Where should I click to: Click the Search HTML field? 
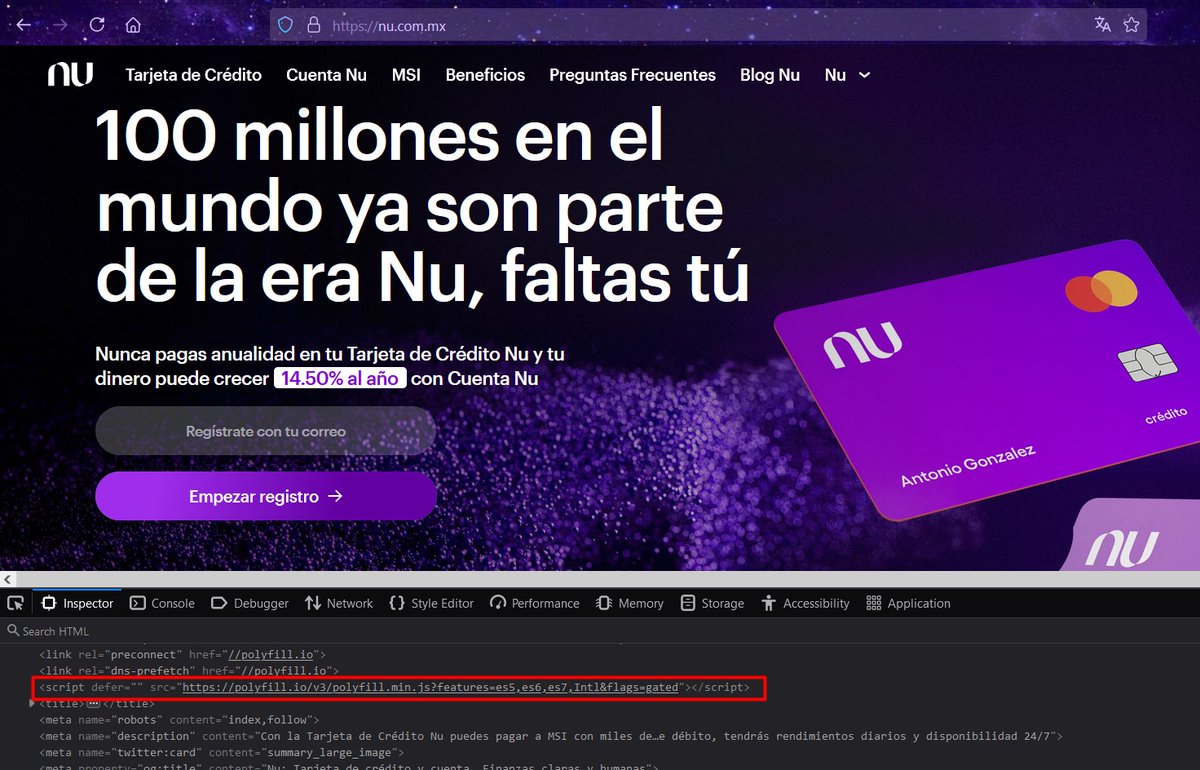pyautogui.click(x=600, y=631)
